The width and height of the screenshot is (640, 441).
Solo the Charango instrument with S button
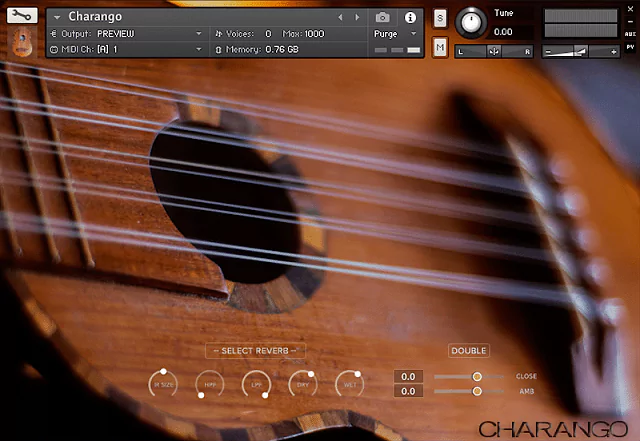point(440,18)
